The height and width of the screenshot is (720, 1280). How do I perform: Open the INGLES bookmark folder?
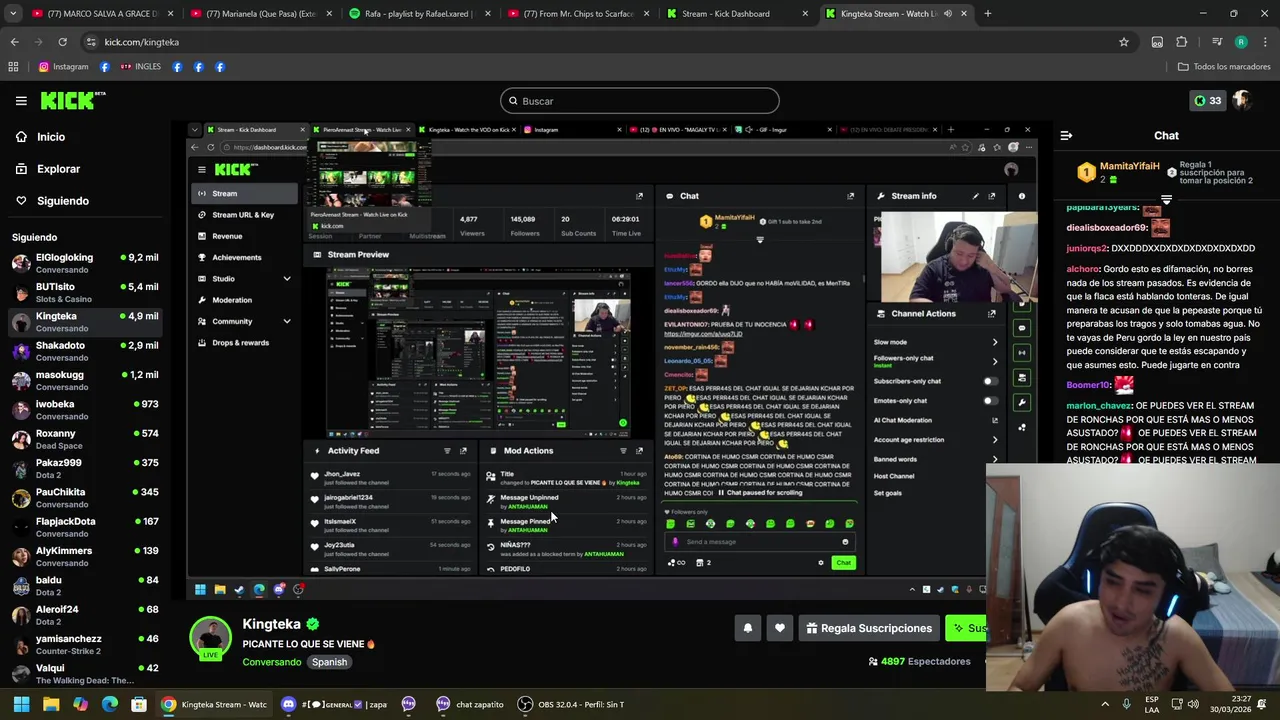pos(140,67)
